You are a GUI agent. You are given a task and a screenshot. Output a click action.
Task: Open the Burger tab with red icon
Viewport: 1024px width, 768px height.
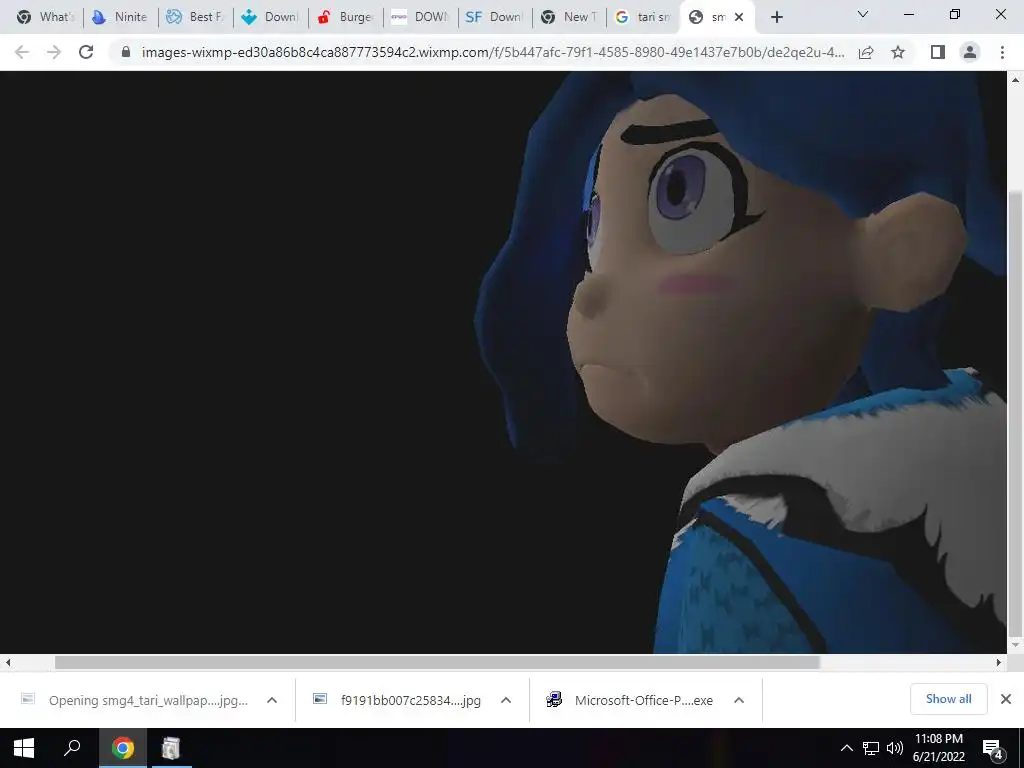tap(345, 17)
